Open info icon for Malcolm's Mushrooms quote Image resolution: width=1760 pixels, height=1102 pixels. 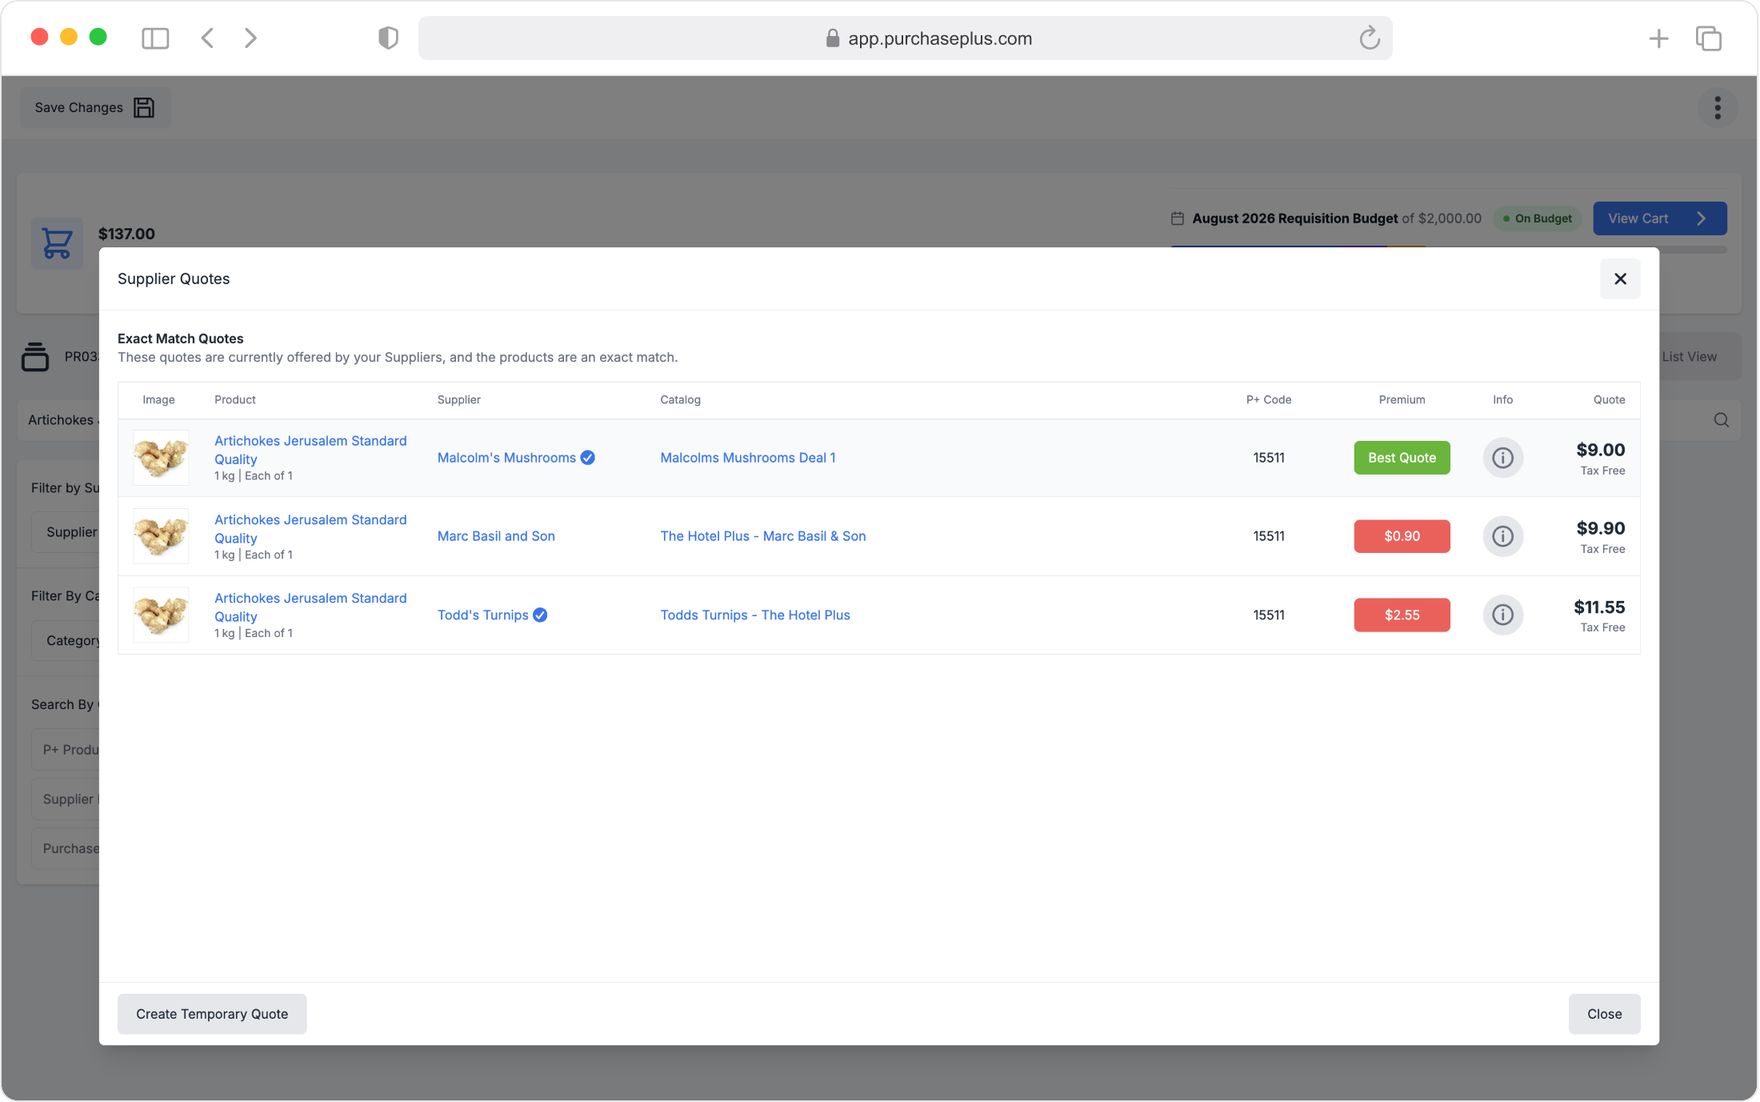point(1502,457)
